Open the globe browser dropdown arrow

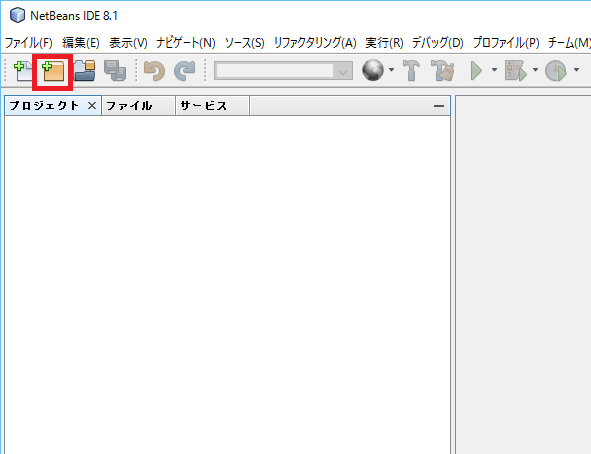pyautogui.click(x=391, y=70)
